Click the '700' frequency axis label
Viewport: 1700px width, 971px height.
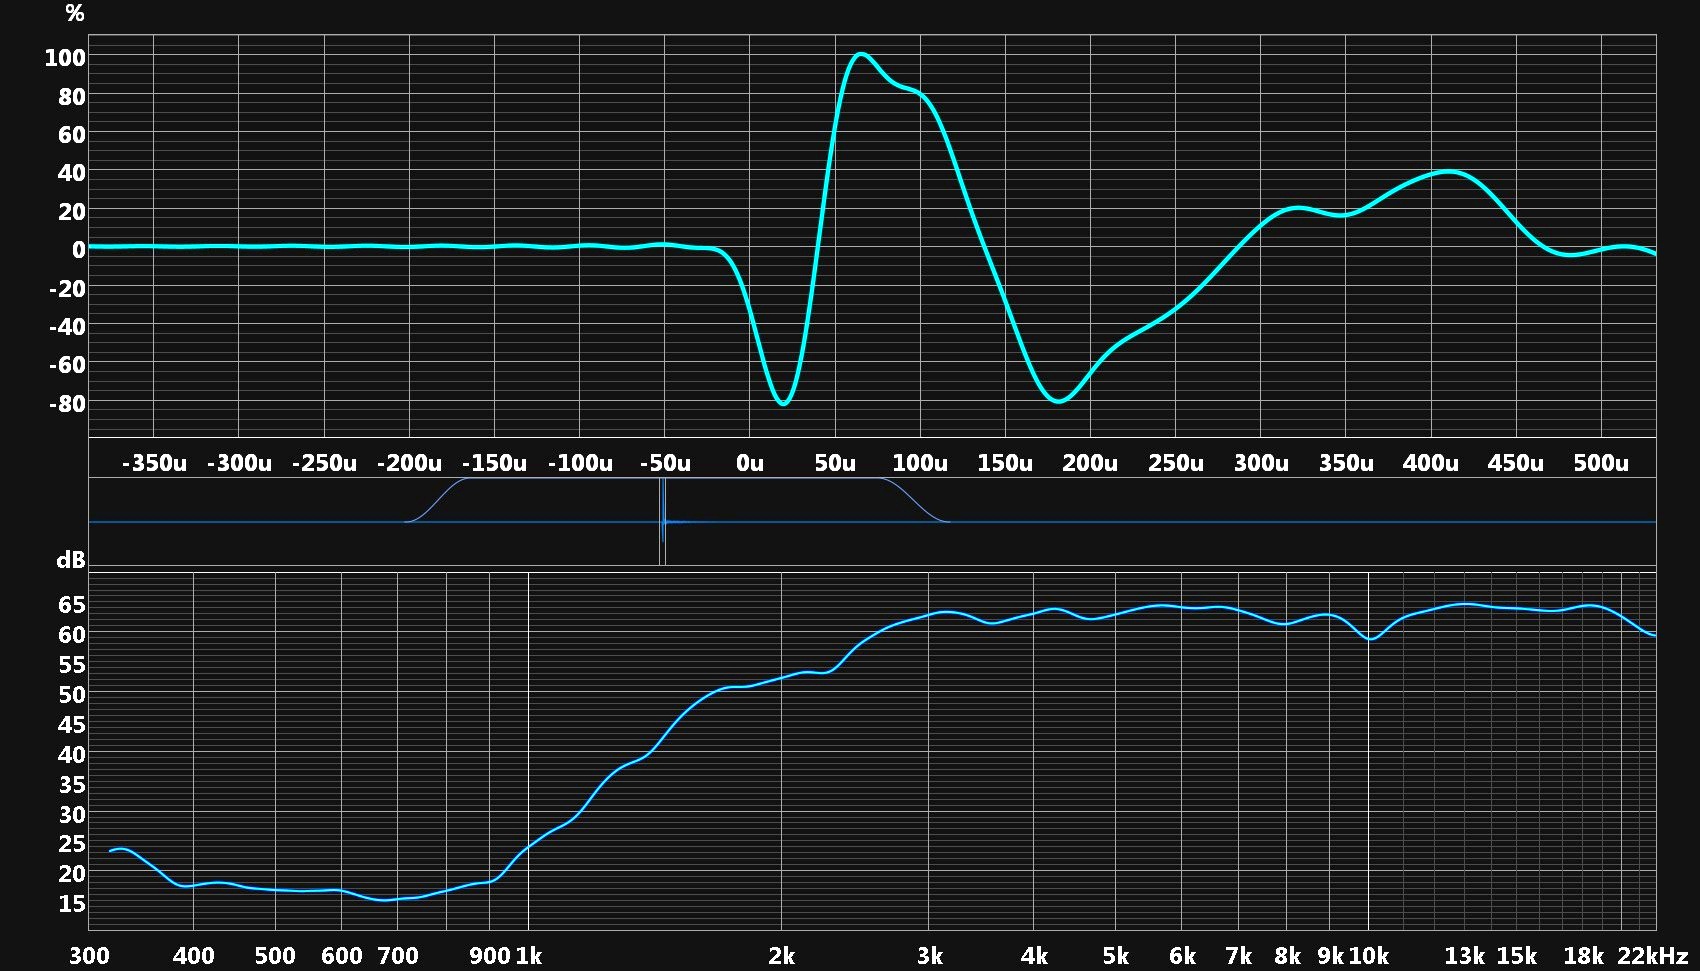398,956
